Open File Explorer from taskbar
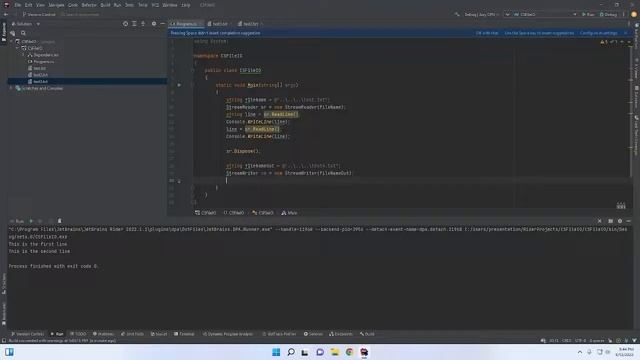 coord(335,352)
